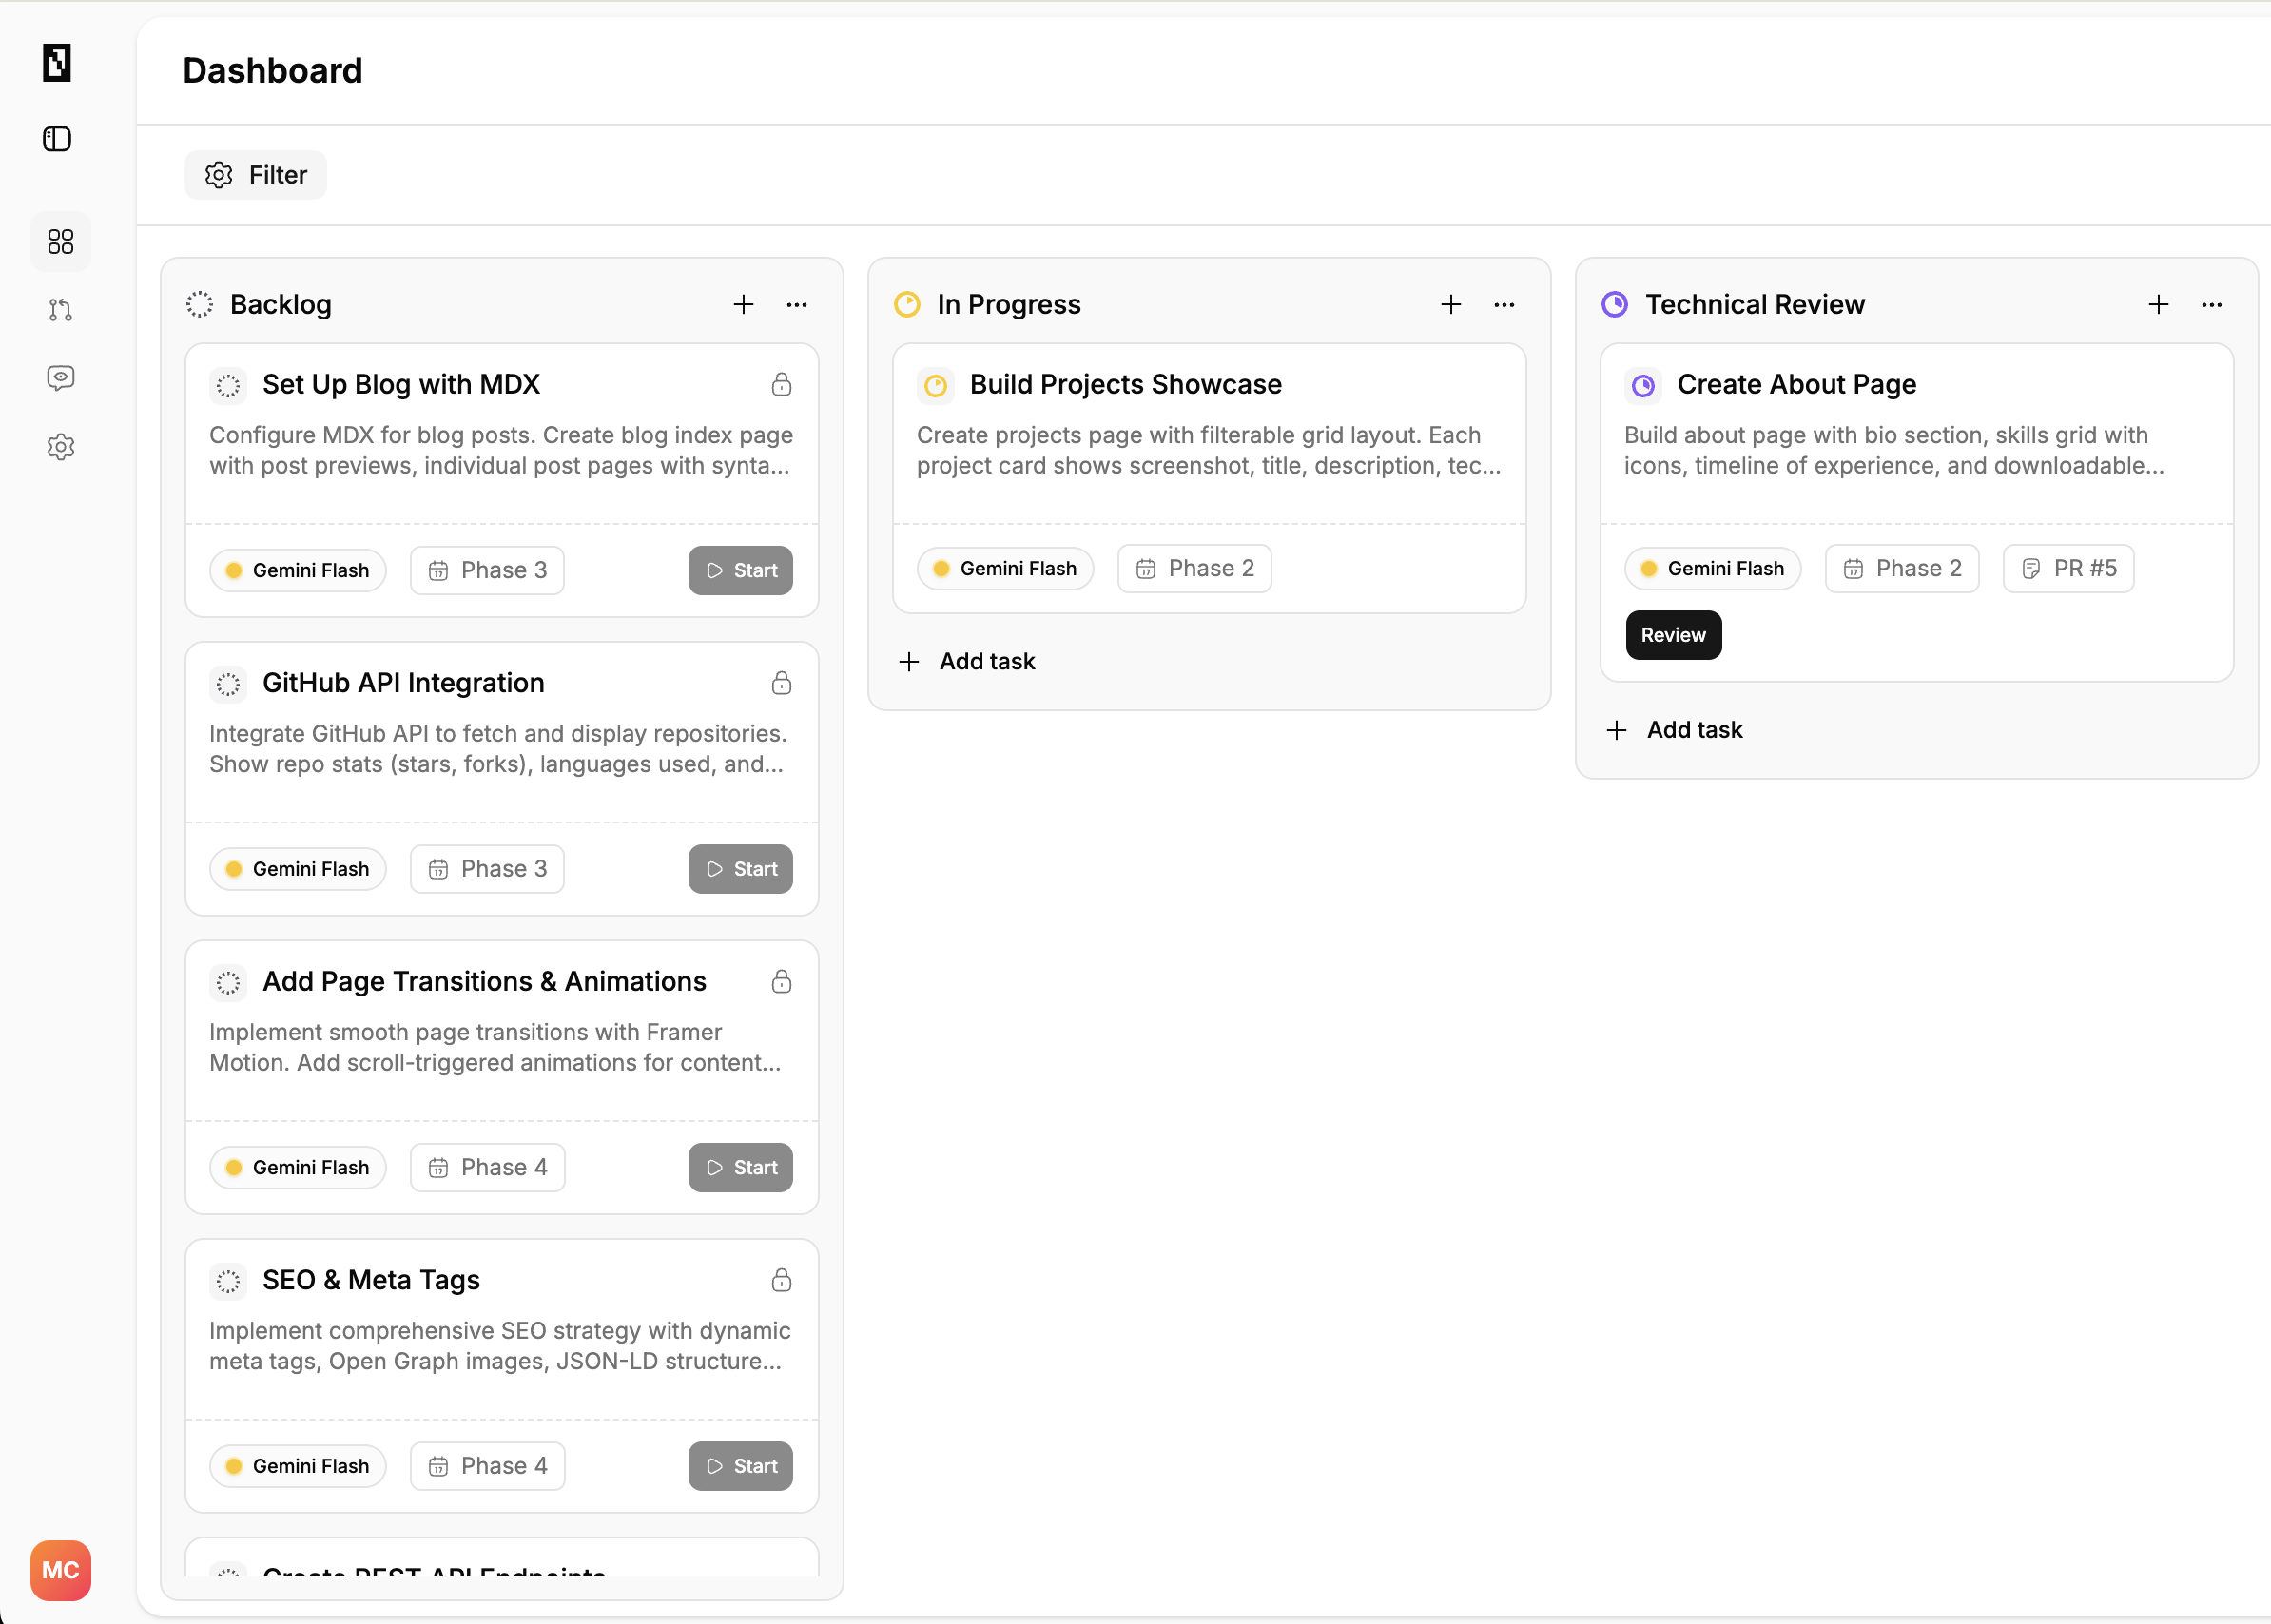The height and width of the screenshot is (1624, 2271).
Task: Open the dashboard grid view icon
Action: (x=60, y=241)
